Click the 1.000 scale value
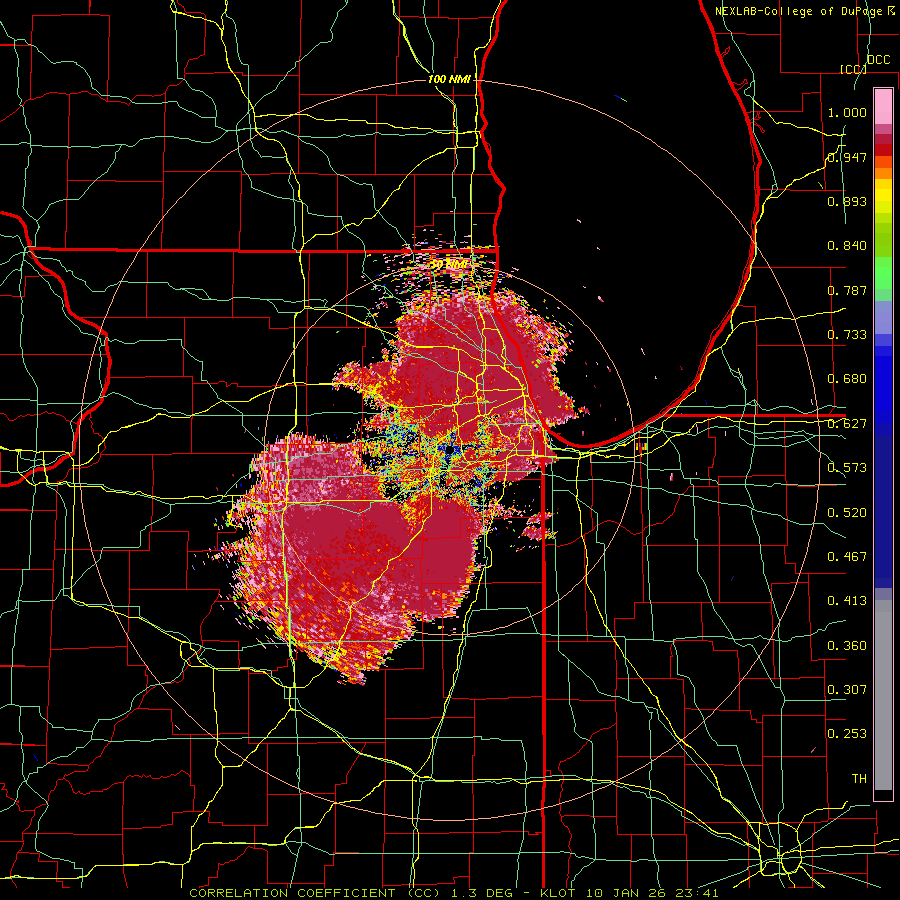 847,112
